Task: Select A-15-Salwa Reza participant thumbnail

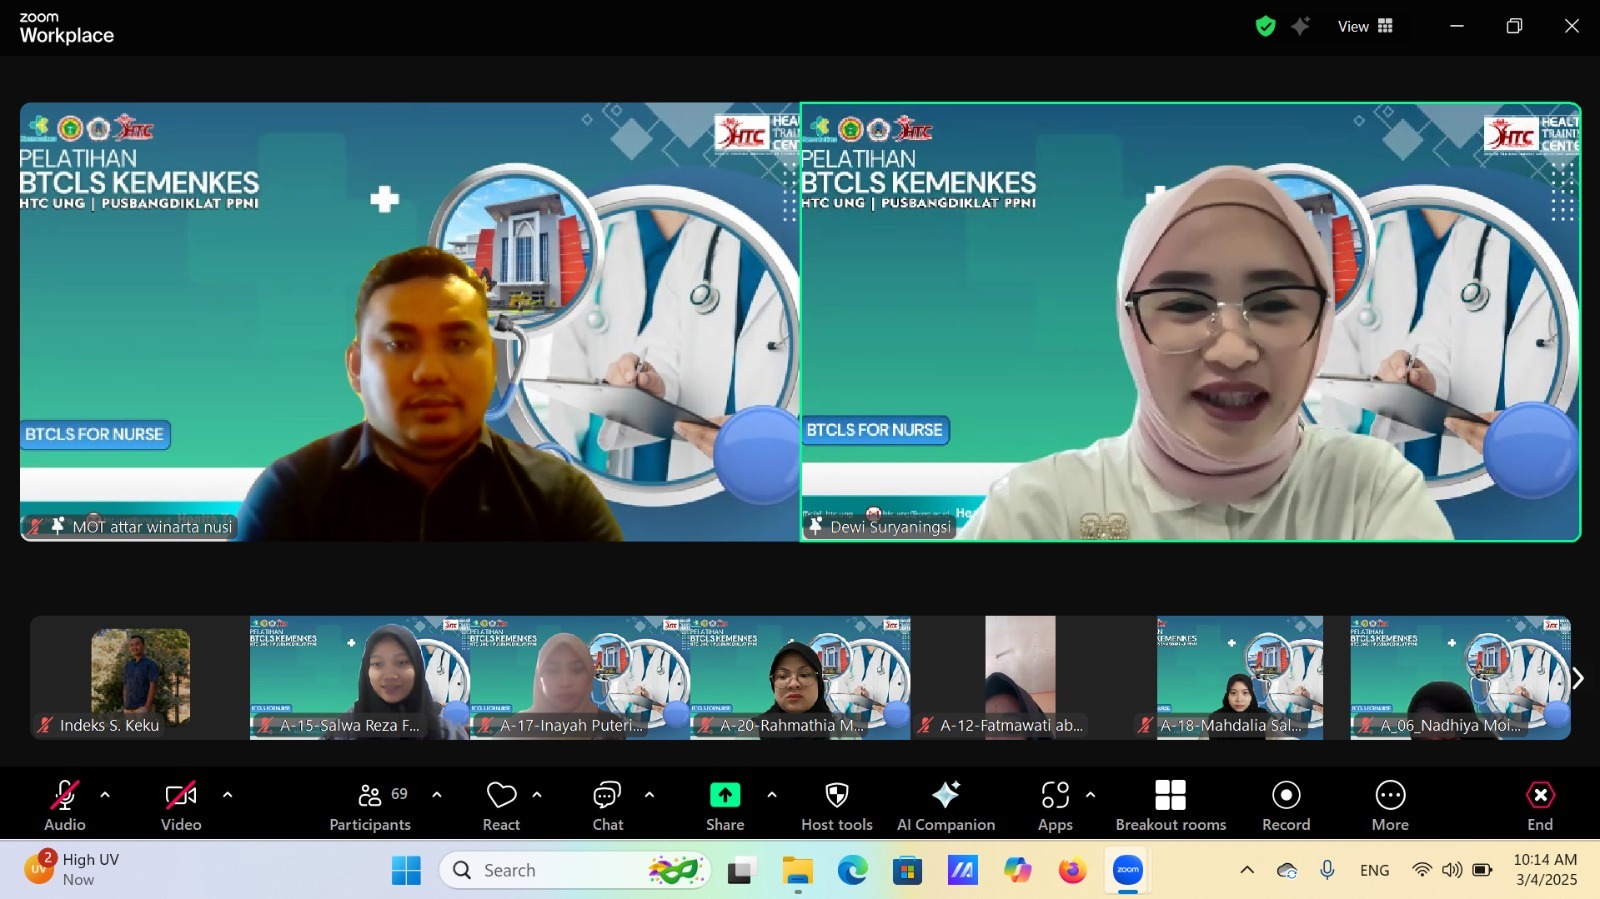Action: (x=360, y=678)
